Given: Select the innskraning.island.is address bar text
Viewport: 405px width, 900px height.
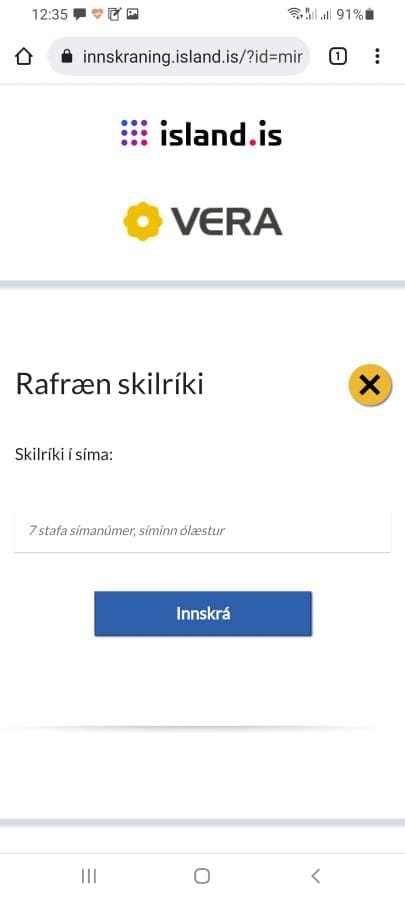Looking at the screenshot, I should click(192, 56).
